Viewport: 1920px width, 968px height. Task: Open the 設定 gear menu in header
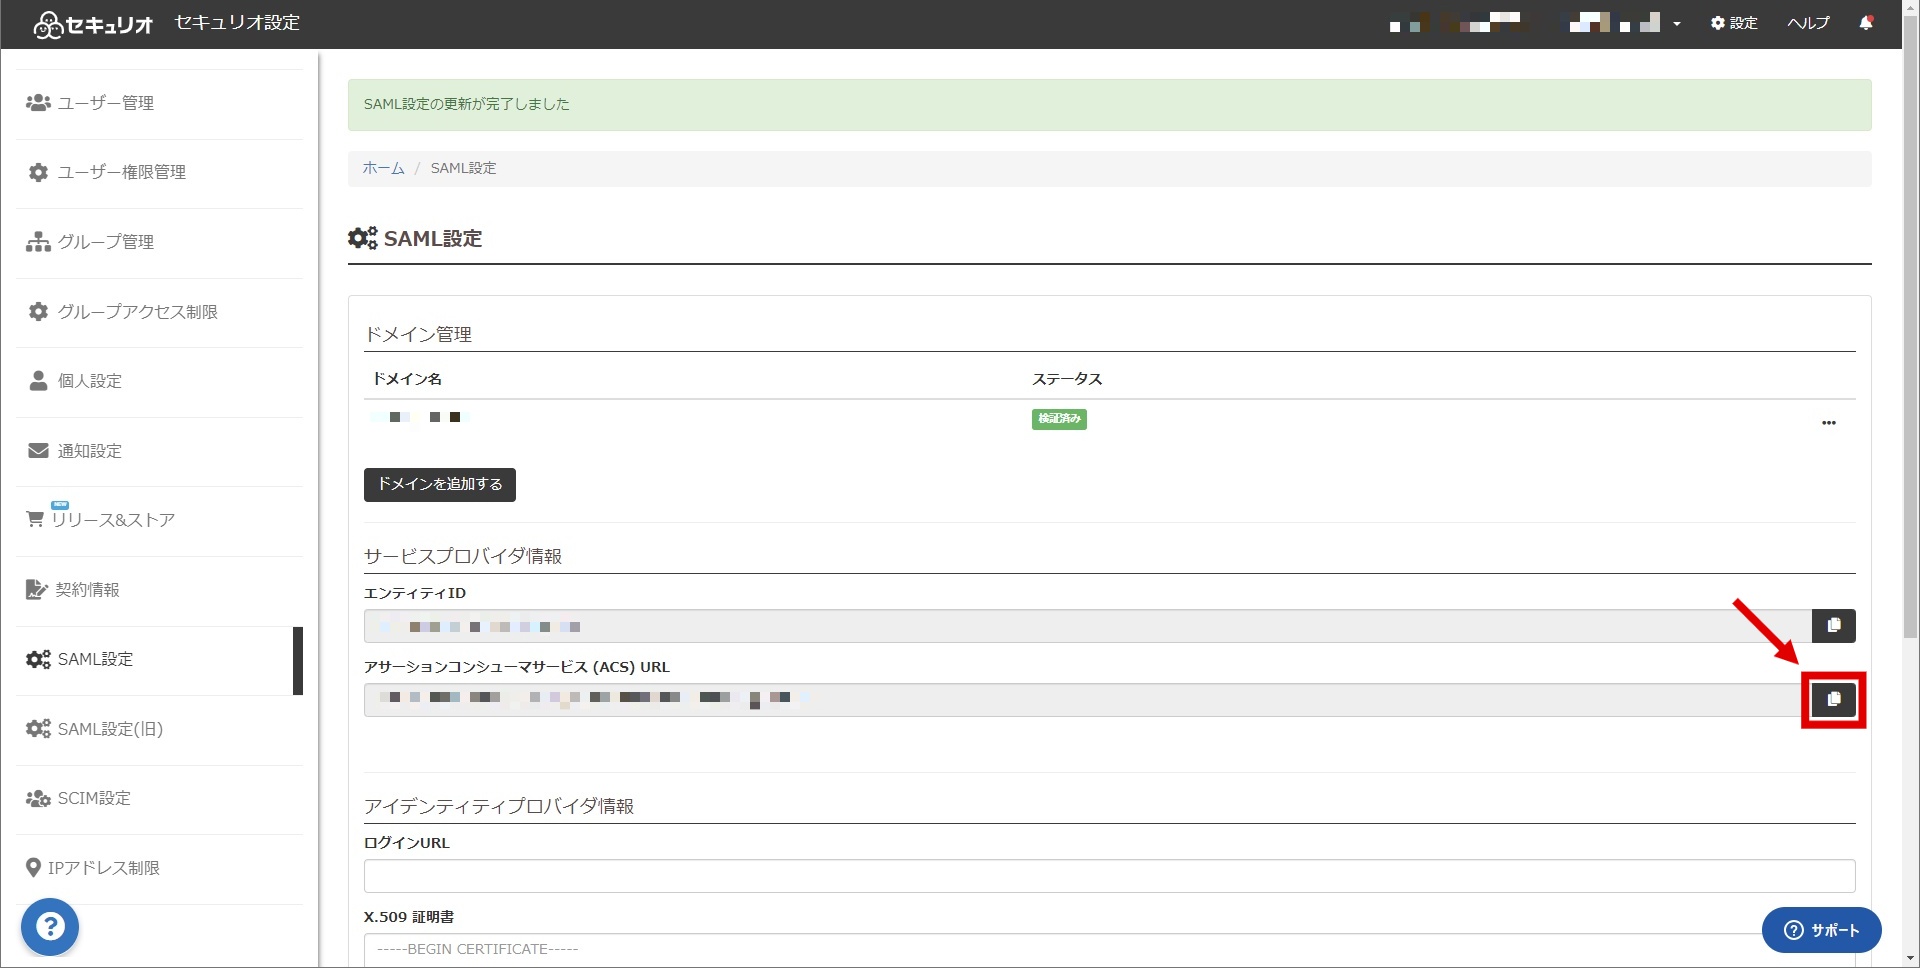pos(1733,23)
